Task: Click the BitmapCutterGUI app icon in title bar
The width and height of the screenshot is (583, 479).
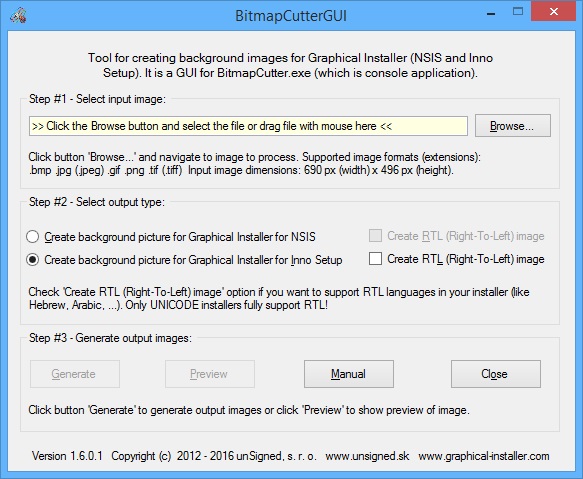Action: (18, 15)
